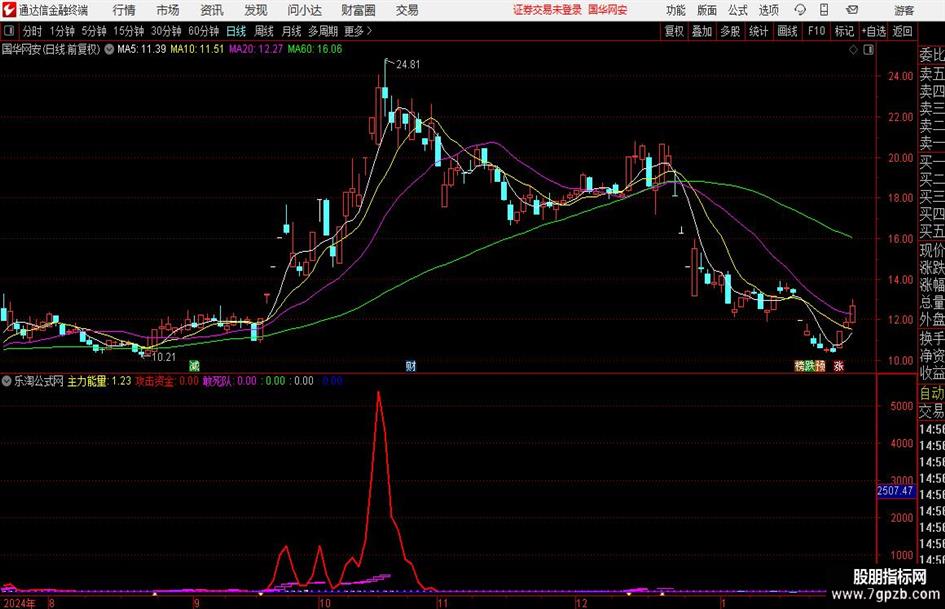Click the 自动 label in right panel
Screen dimensions: 945x609
click(932, 393)
